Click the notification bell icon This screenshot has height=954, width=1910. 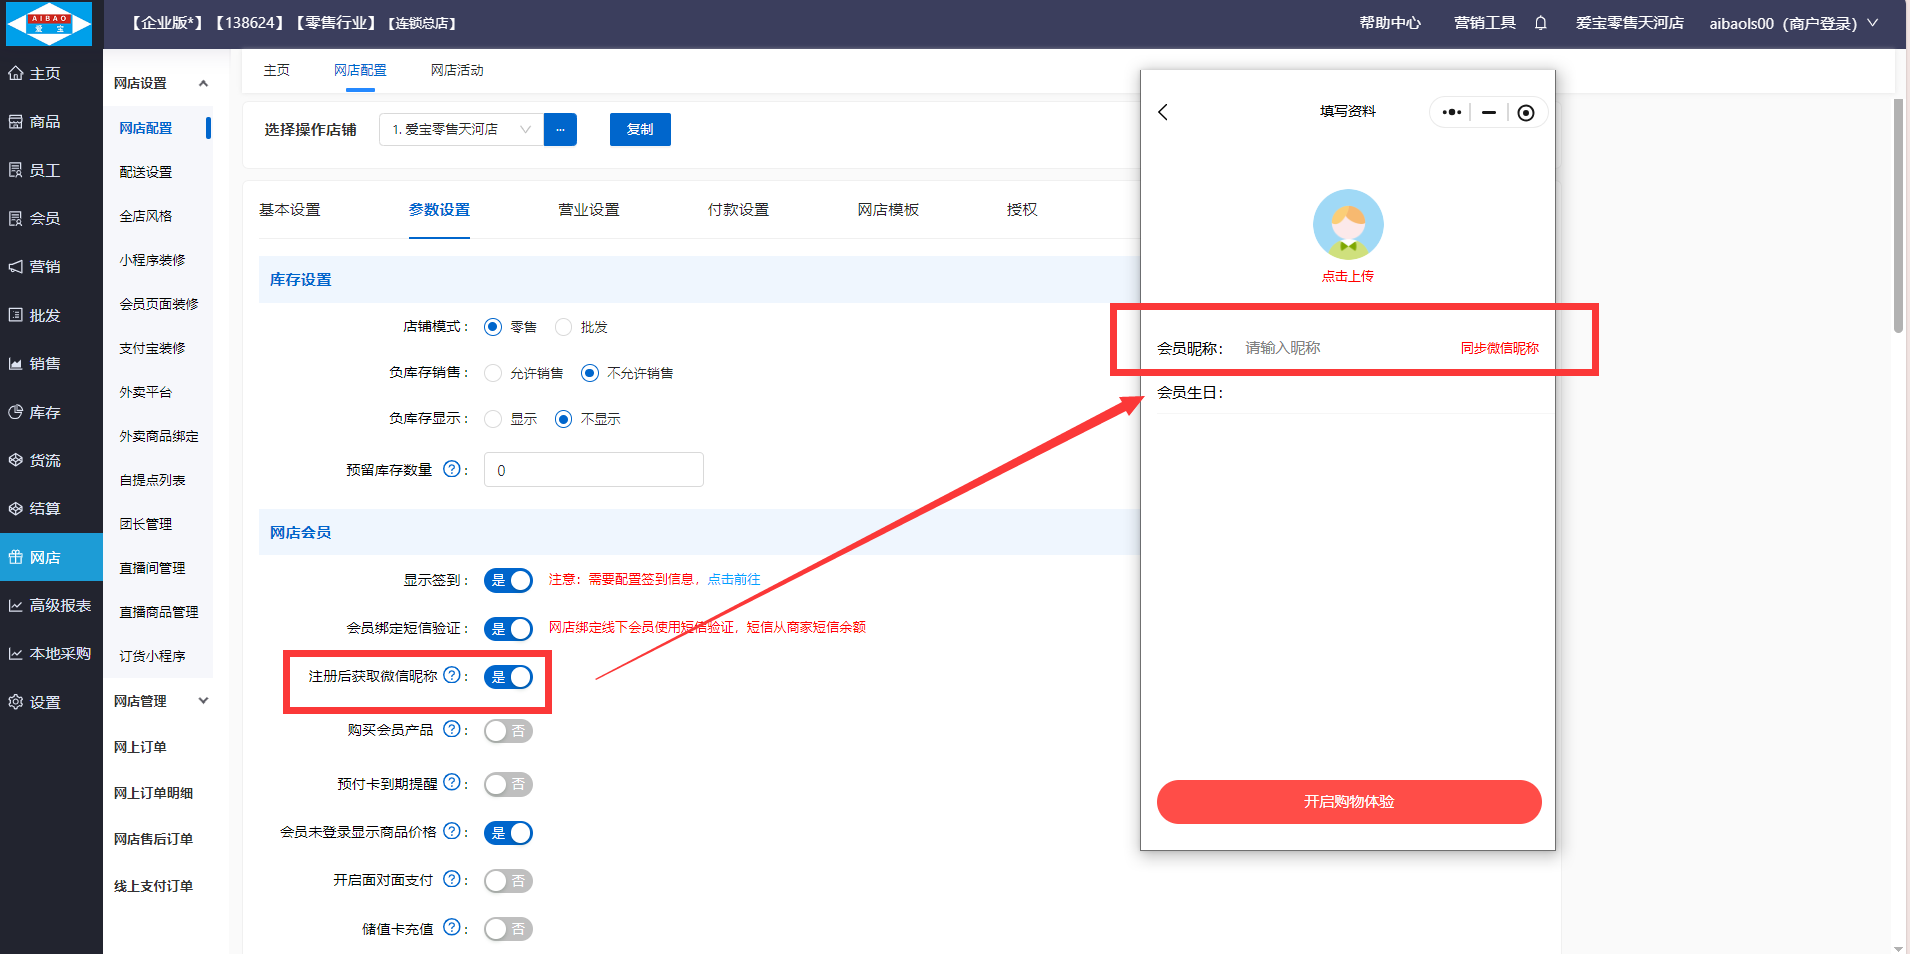(1540, 23)
